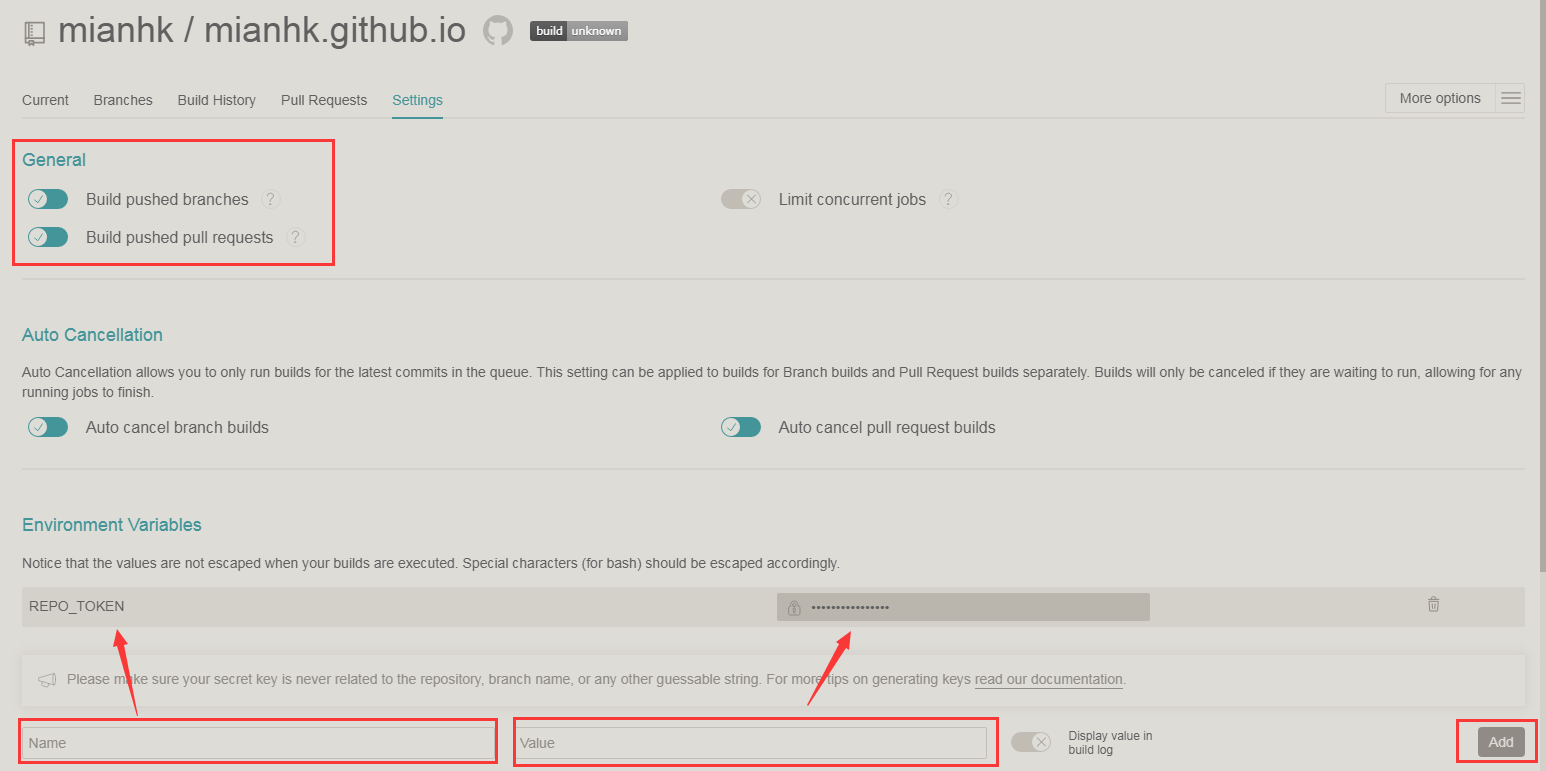This screenshot has width=1546, height=771.
Task: Select the Settings tab
Action: click(x=417, y=100)
